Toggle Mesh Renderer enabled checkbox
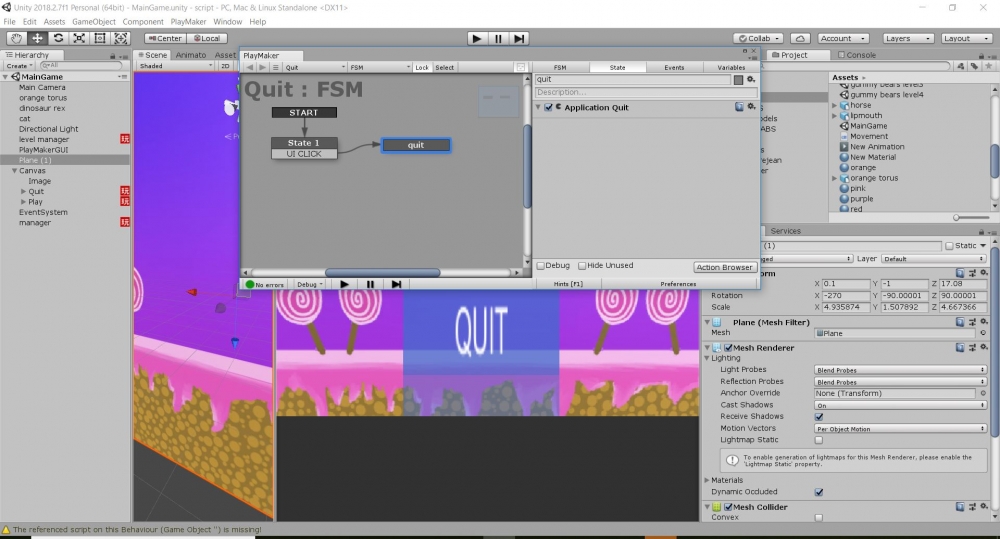The height and width of the screenshot is (539, 1000). [728, 348]
